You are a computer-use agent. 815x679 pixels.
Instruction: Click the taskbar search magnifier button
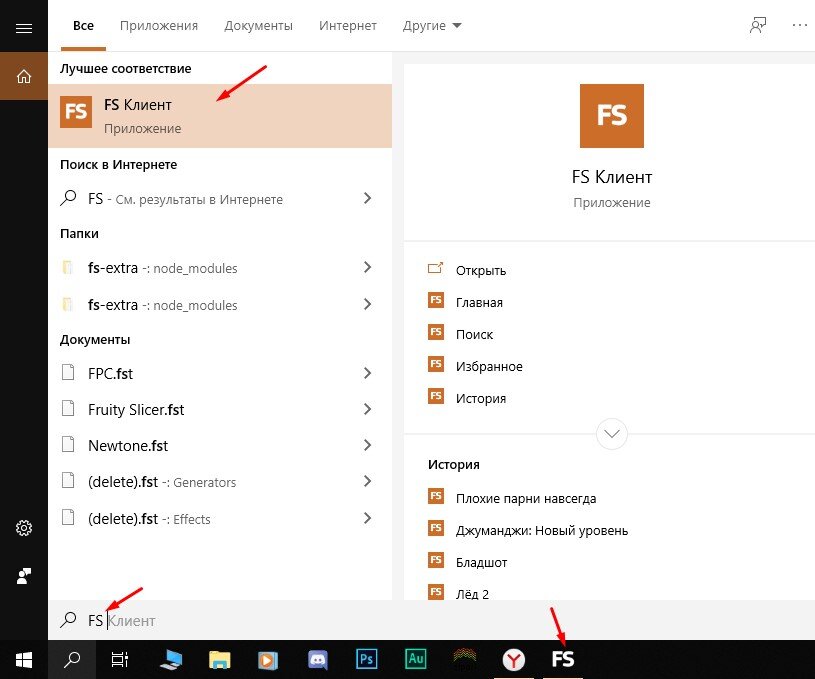click(x=72, y=660)
